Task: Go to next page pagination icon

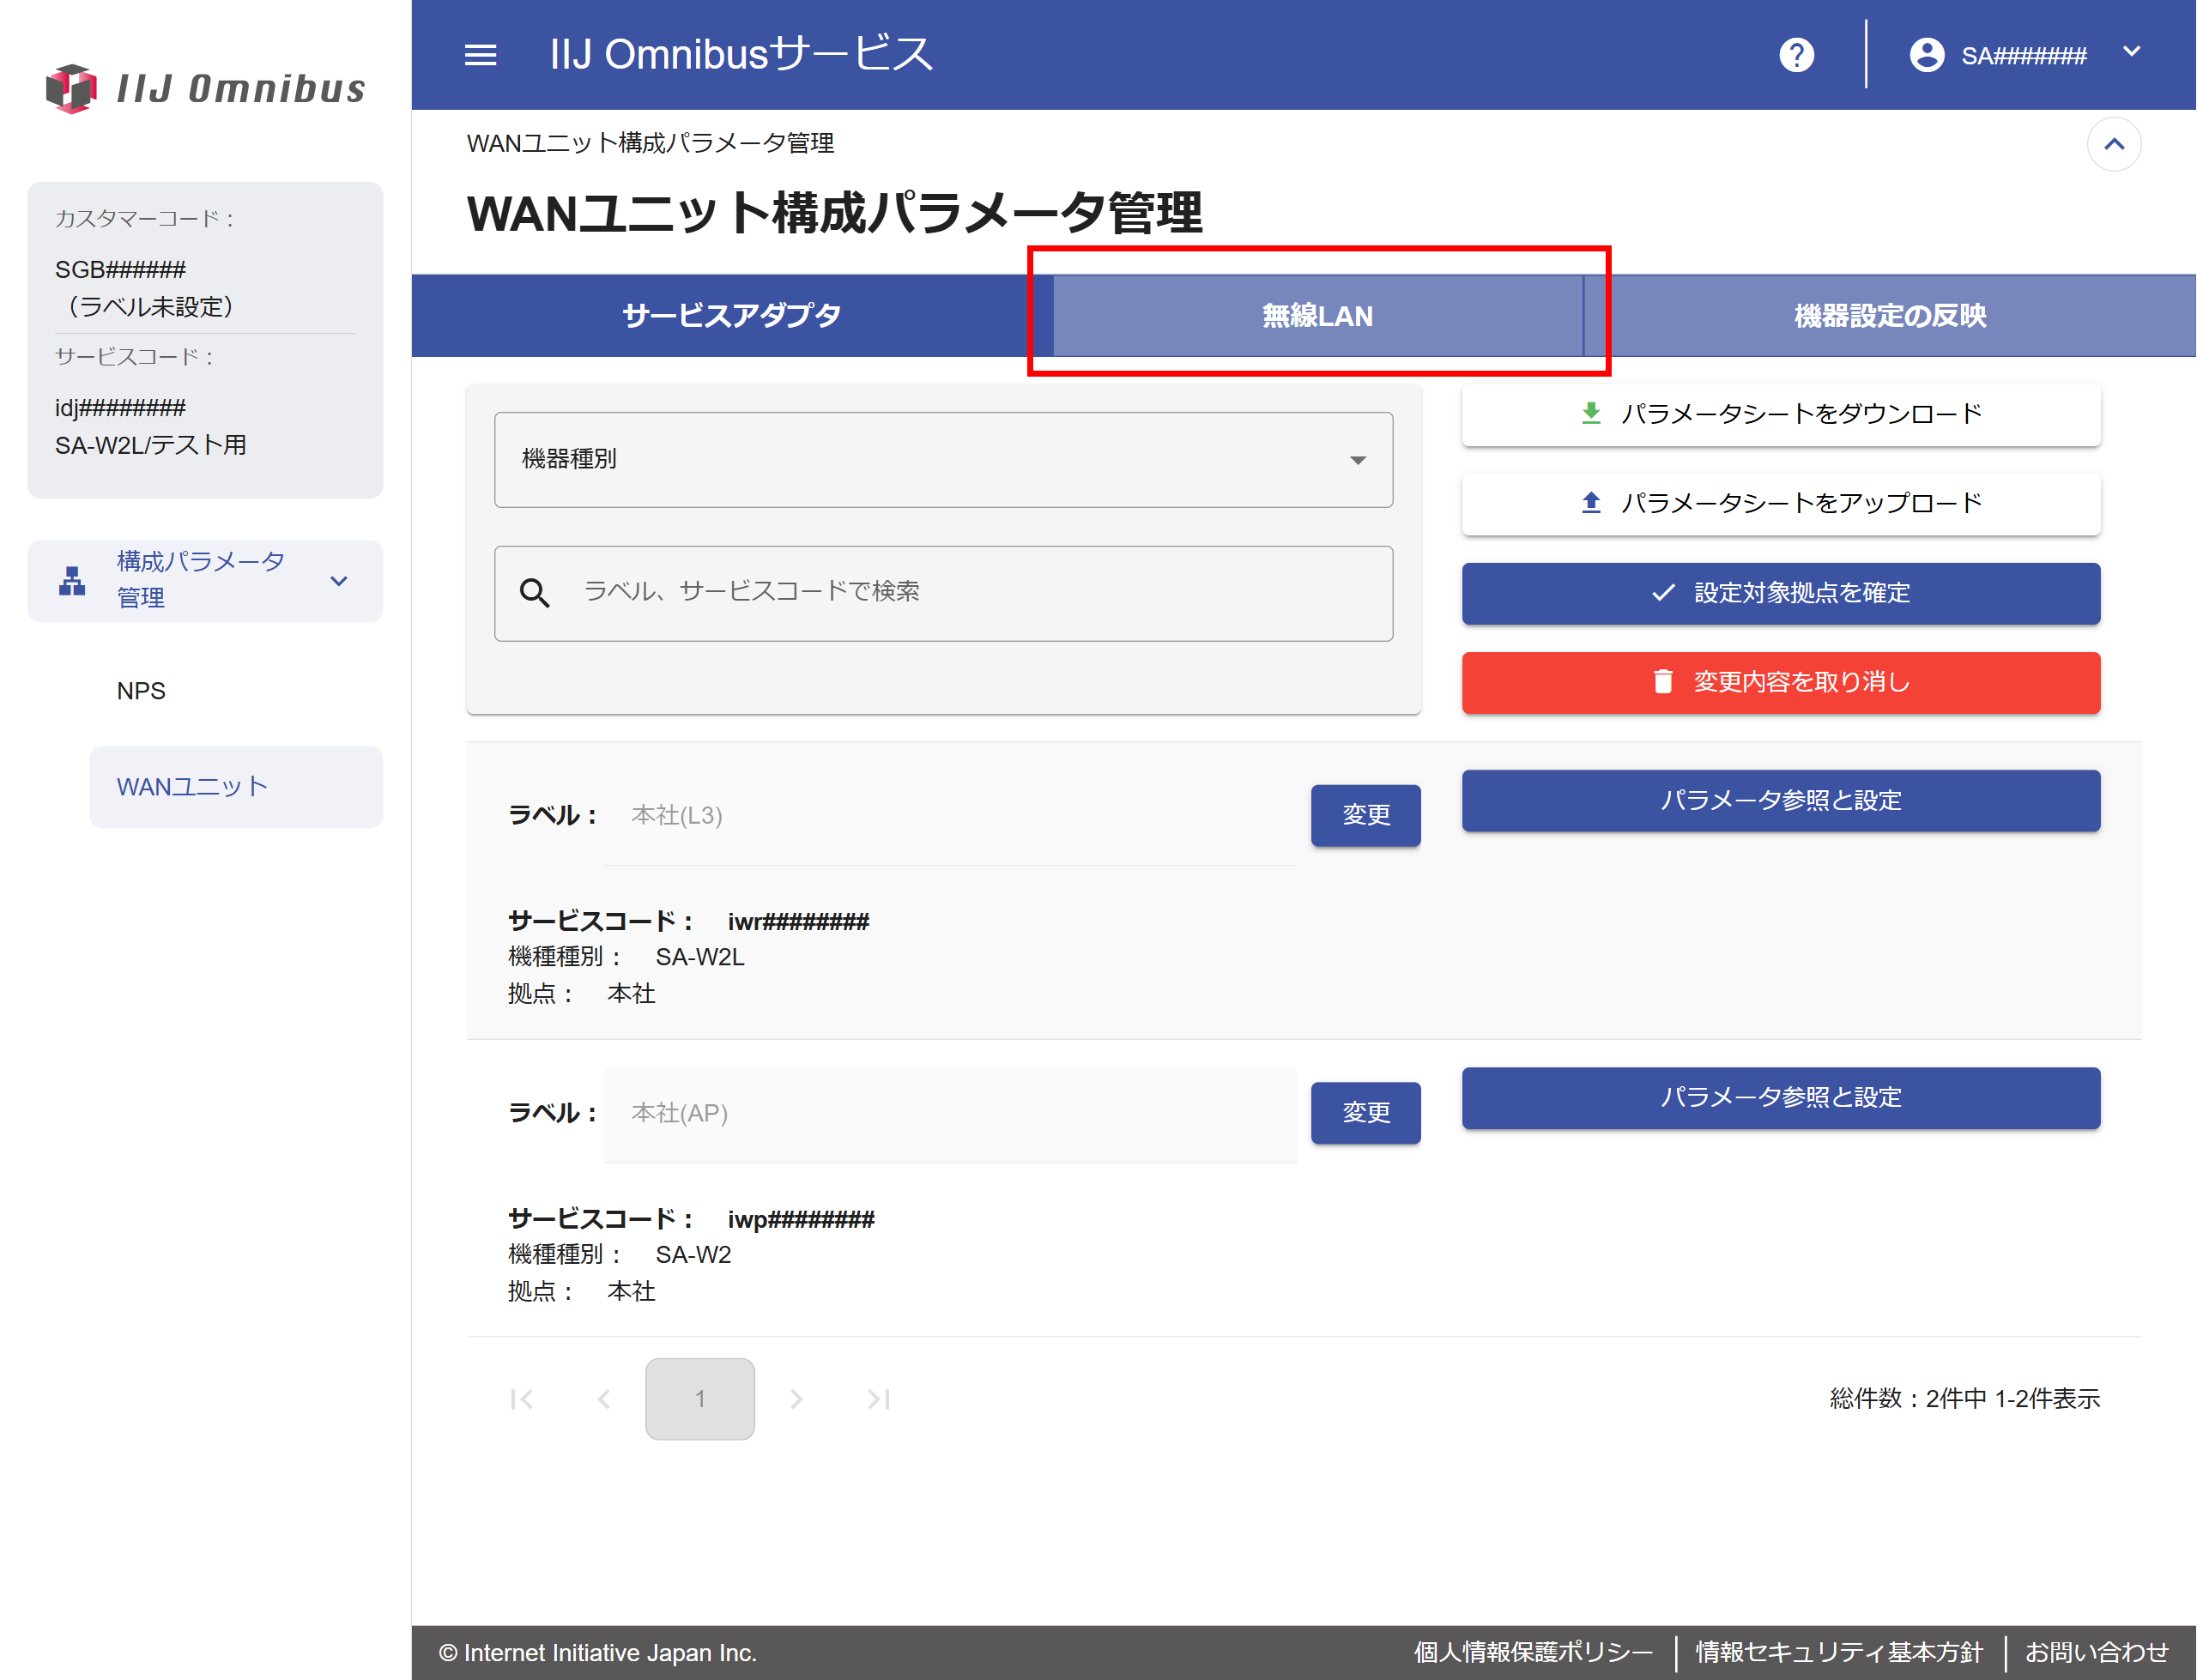Action: (796, 1398)
